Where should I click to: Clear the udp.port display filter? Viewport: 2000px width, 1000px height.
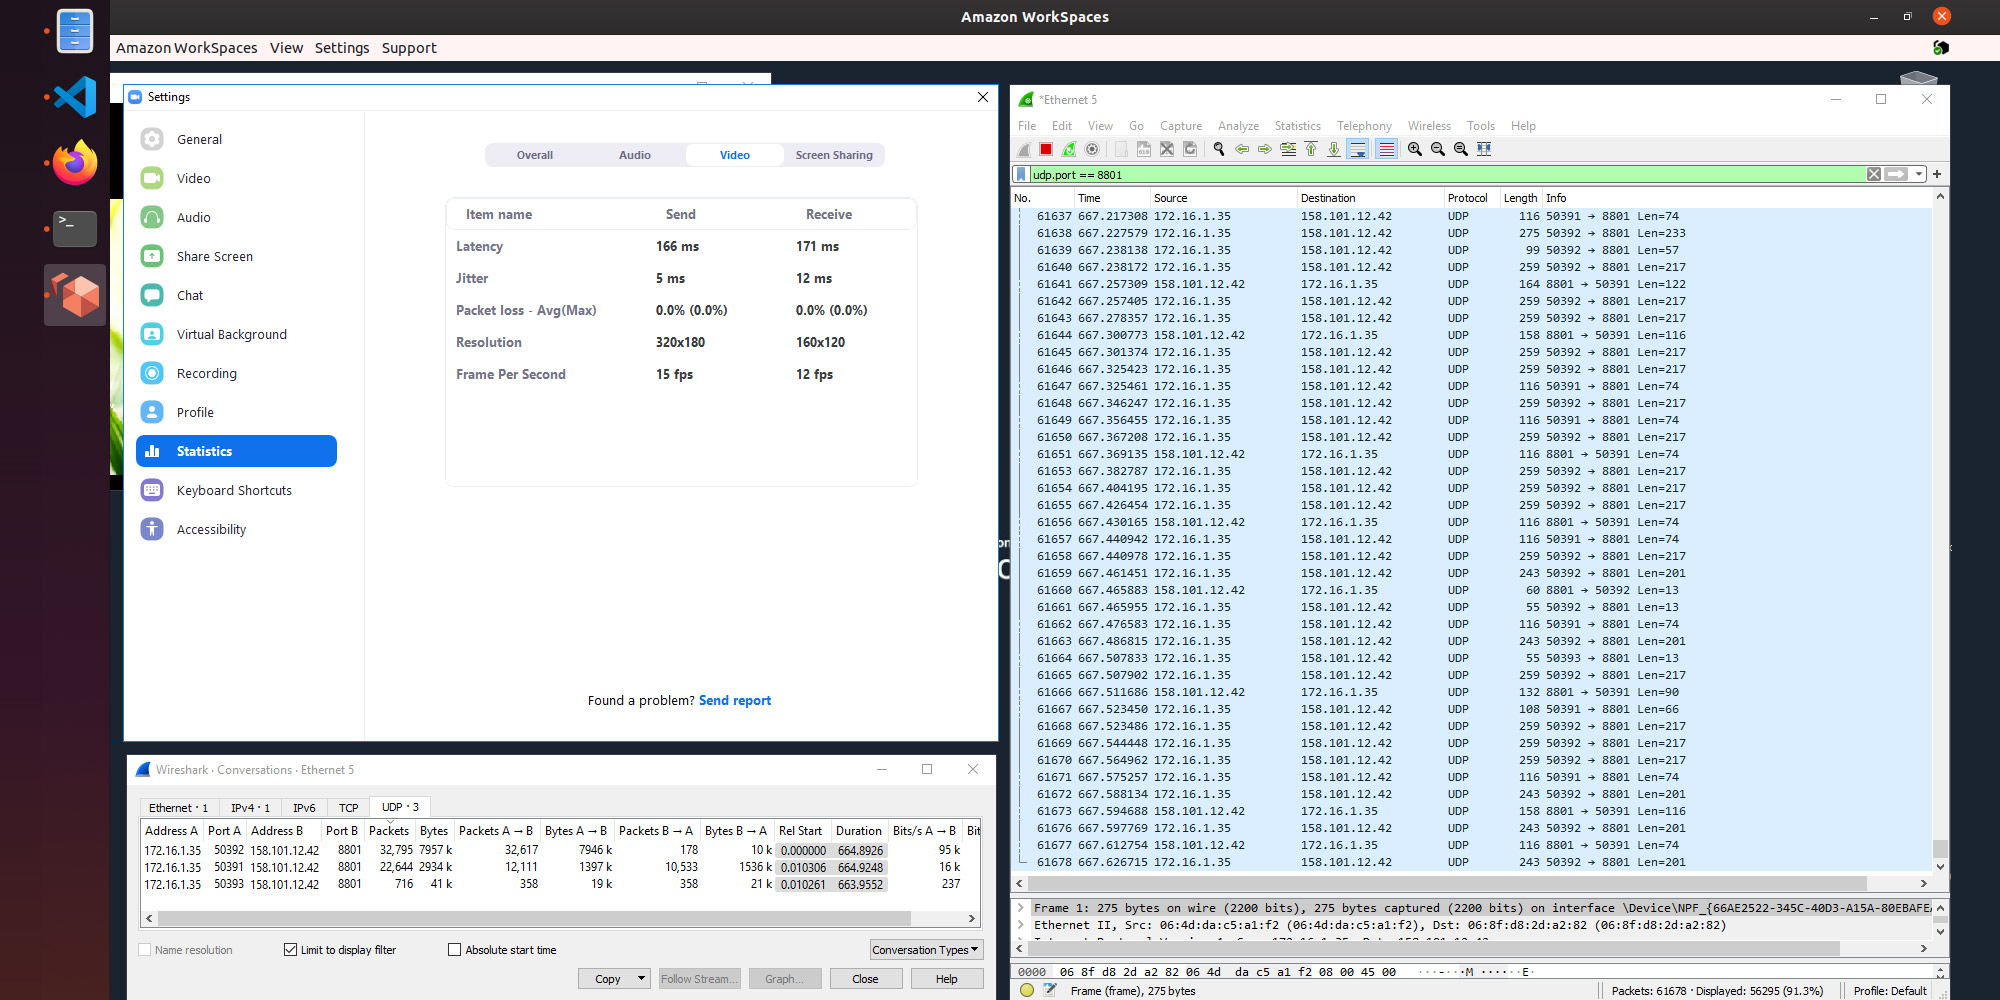(x=1874, y=174)
